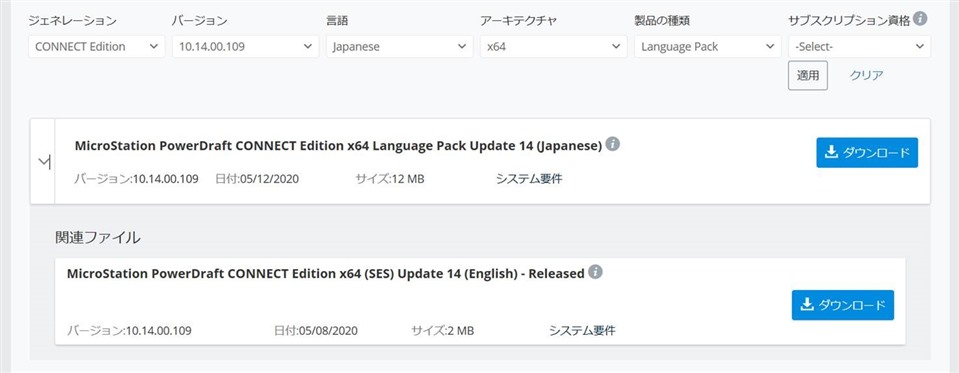Click info icon next to SES Update 14 (English)

tap(596, 272)
